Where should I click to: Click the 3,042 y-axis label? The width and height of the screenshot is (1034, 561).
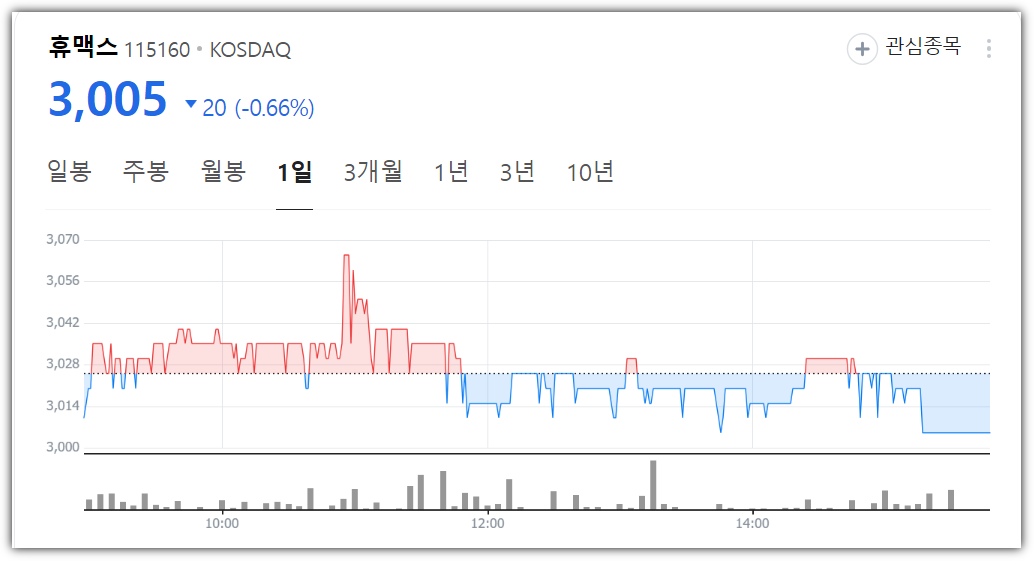tap(63, 322)
